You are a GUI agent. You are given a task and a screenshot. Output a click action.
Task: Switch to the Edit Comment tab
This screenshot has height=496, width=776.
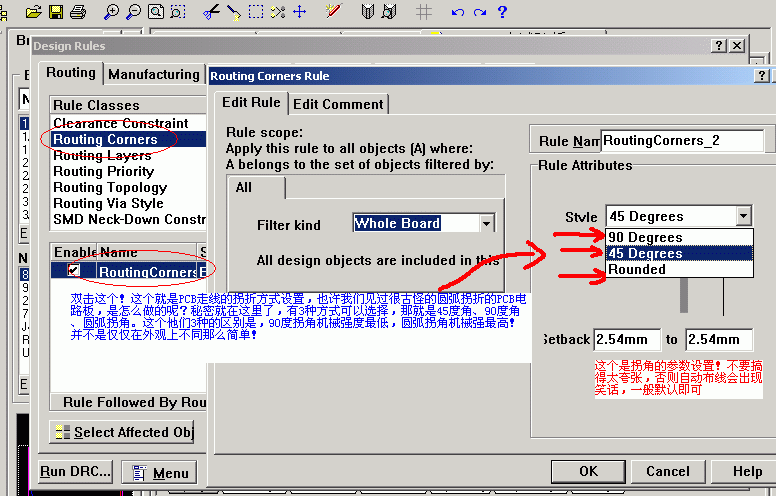click(338, 104)
